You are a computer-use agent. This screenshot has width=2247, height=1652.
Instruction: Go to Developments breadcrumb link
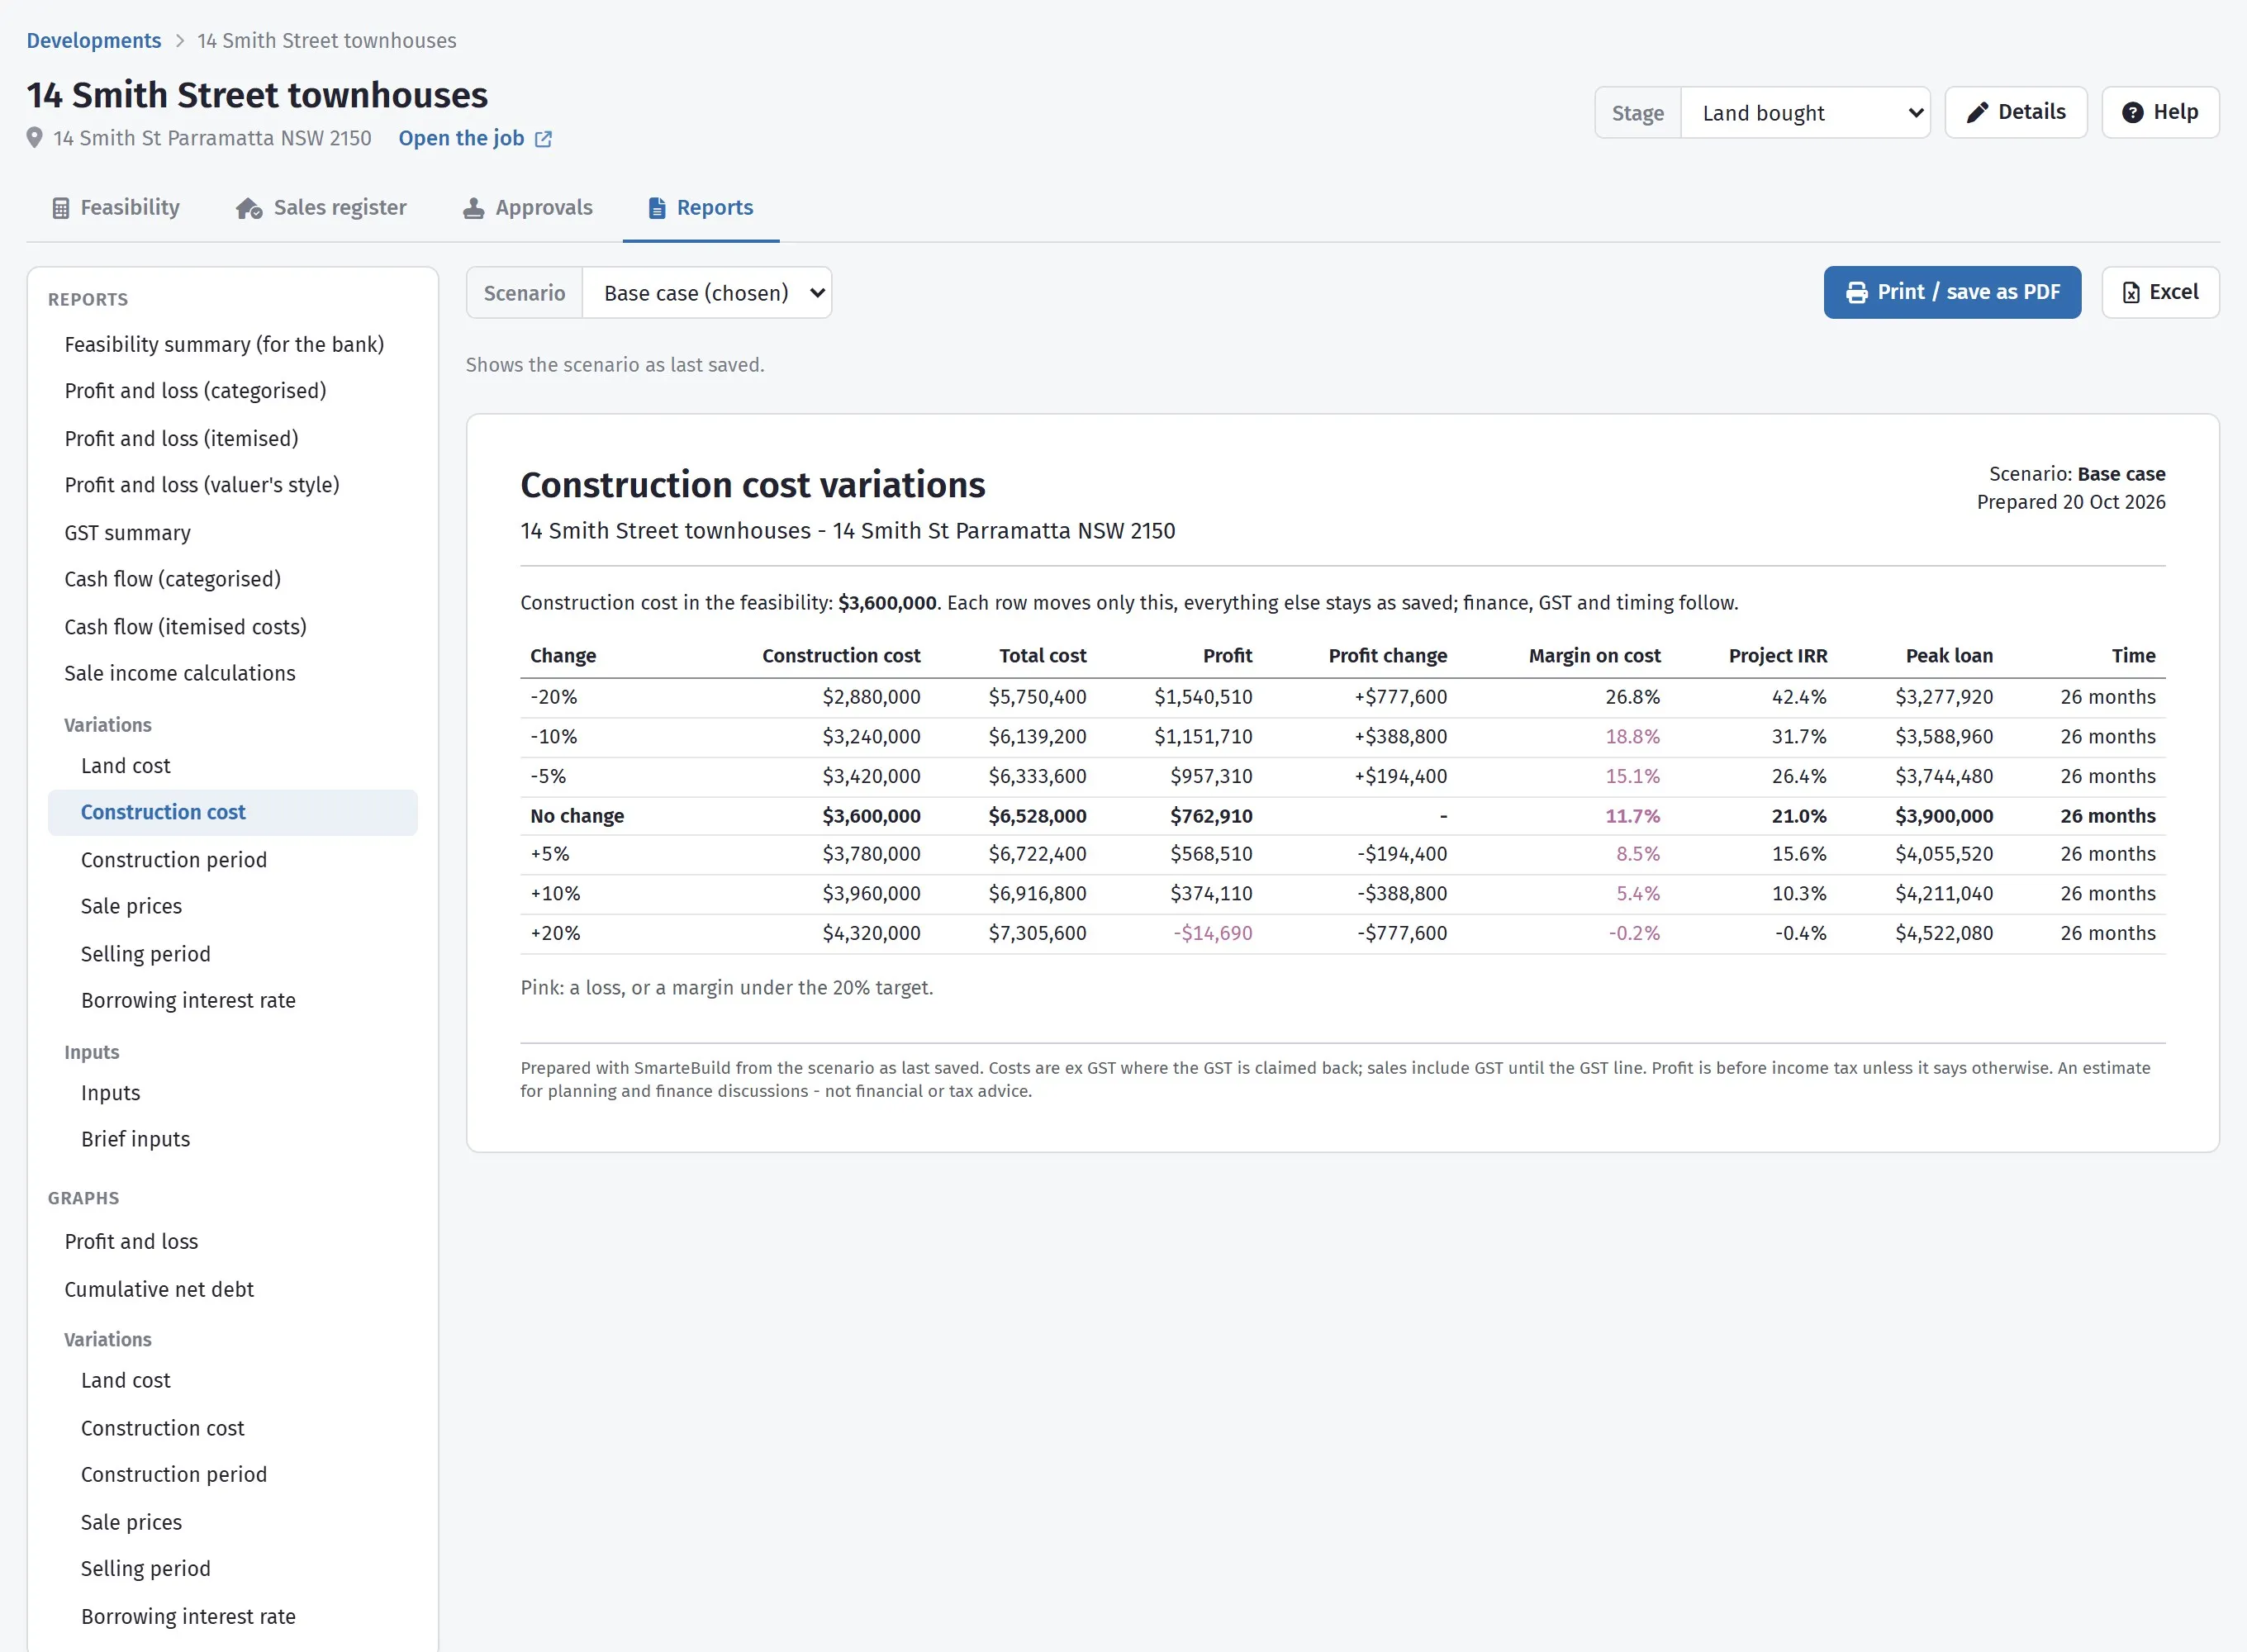point(94,41)
